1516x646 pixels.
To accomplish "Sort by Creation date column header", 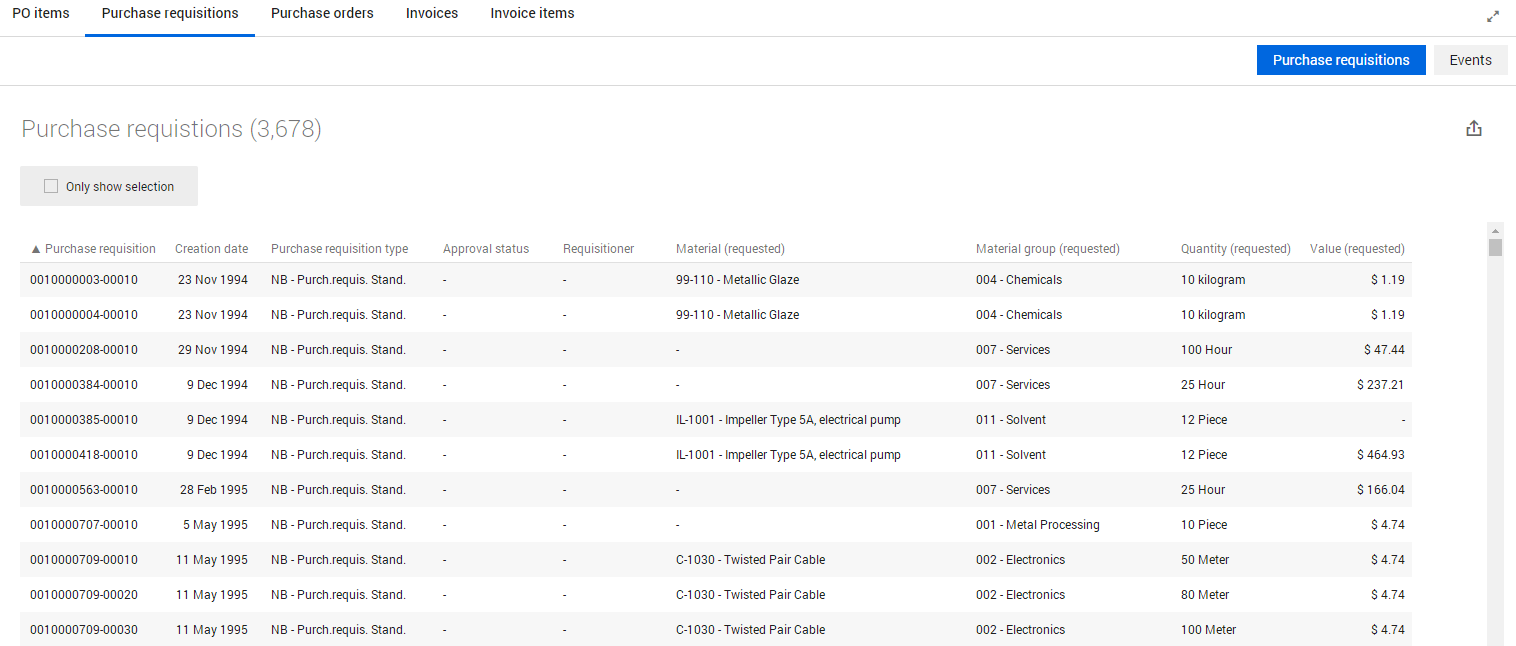I will coord(211,249).
